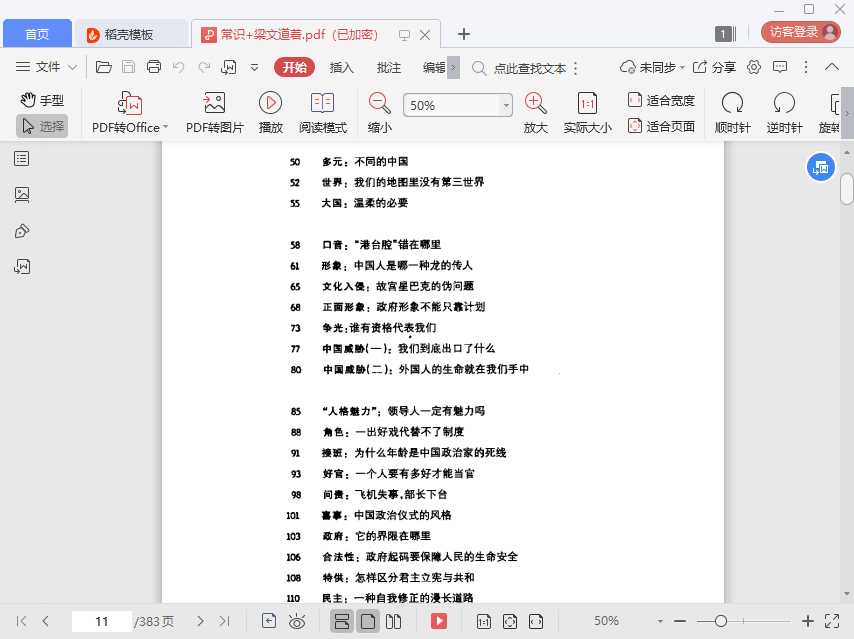This screenshot has width=854, height=639.
Task: Click the undo arrow
Action: coord(179,67)
